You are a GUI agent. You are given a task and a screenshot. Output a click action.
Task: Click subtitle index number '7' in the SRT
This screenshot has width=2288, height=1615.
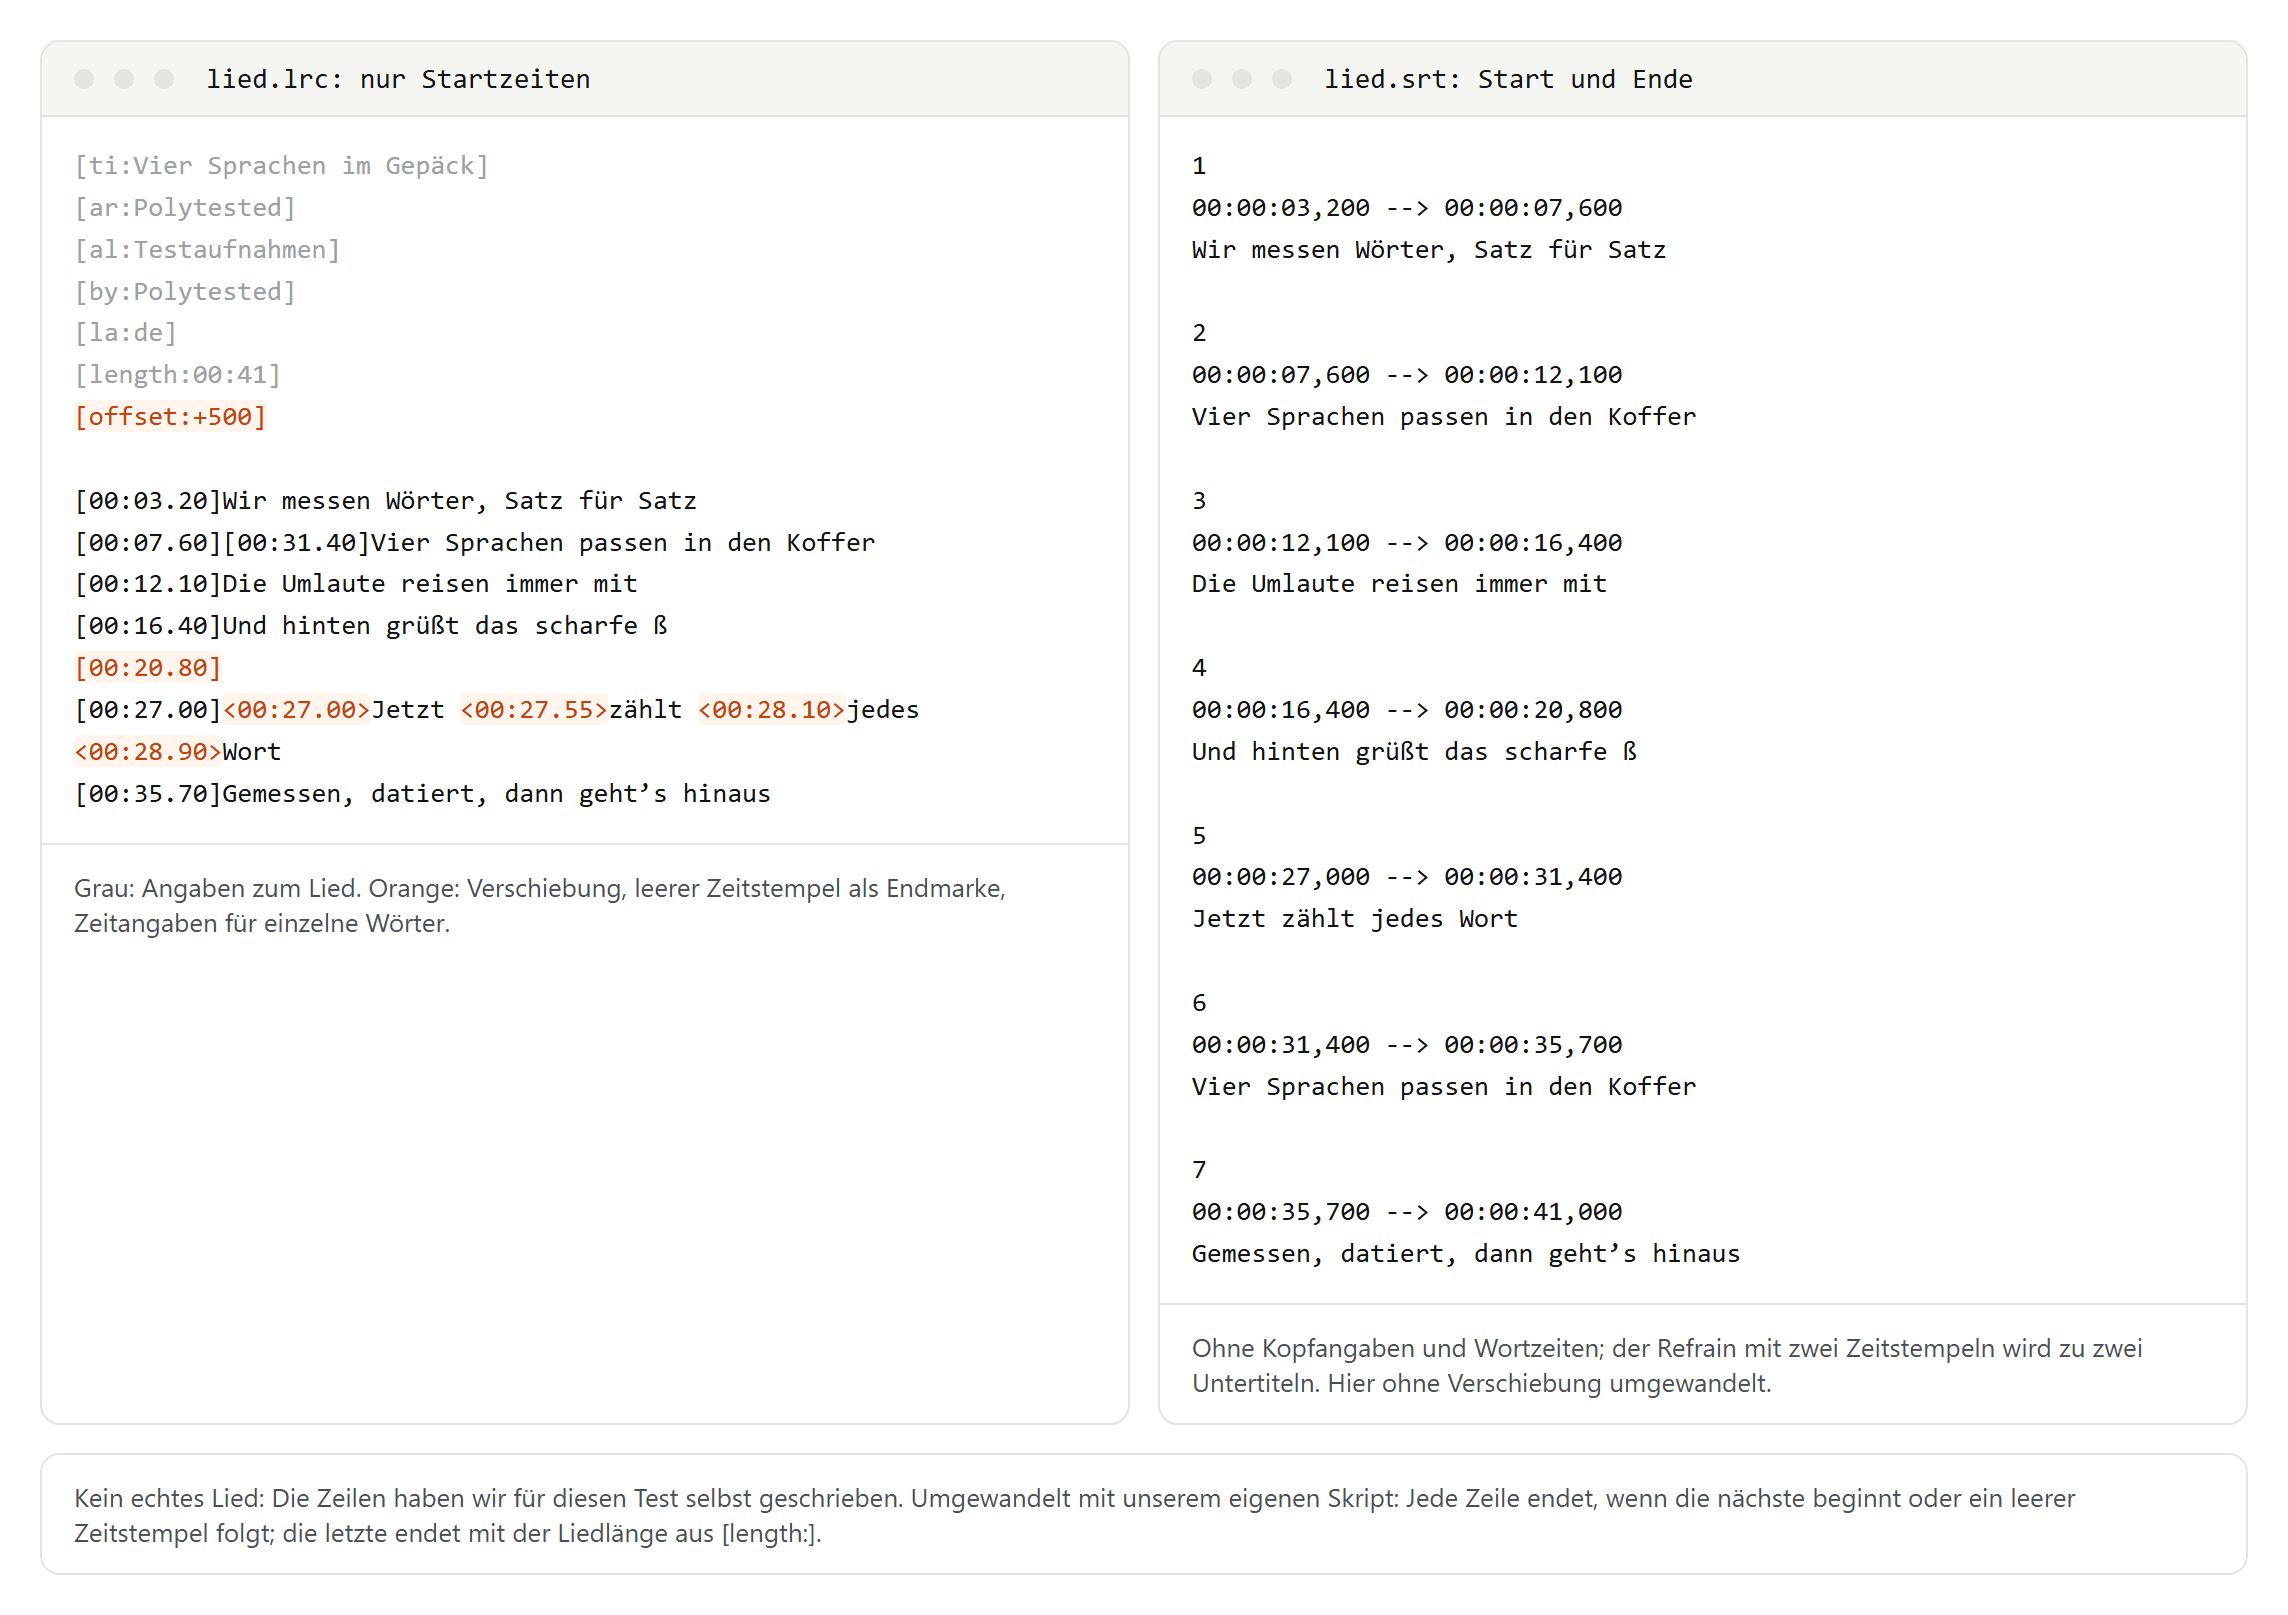pos(1199,1170)
